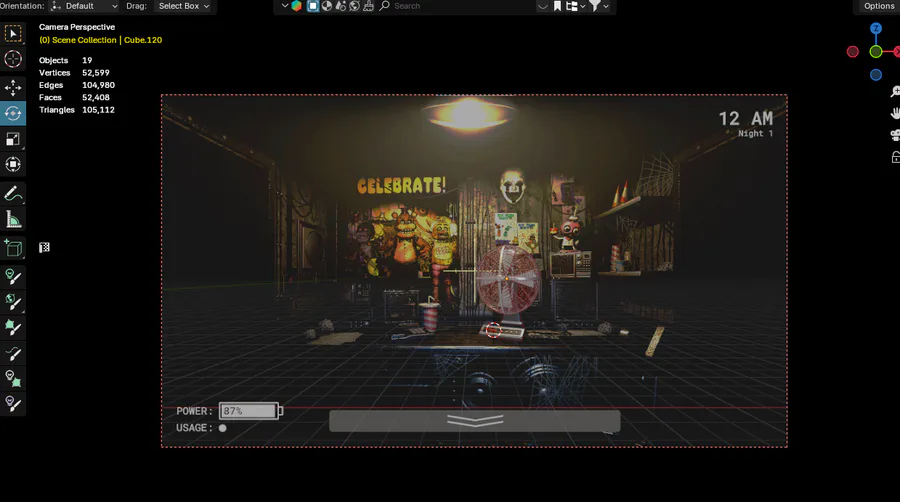Open the Options panel button

tap(879, 6)
